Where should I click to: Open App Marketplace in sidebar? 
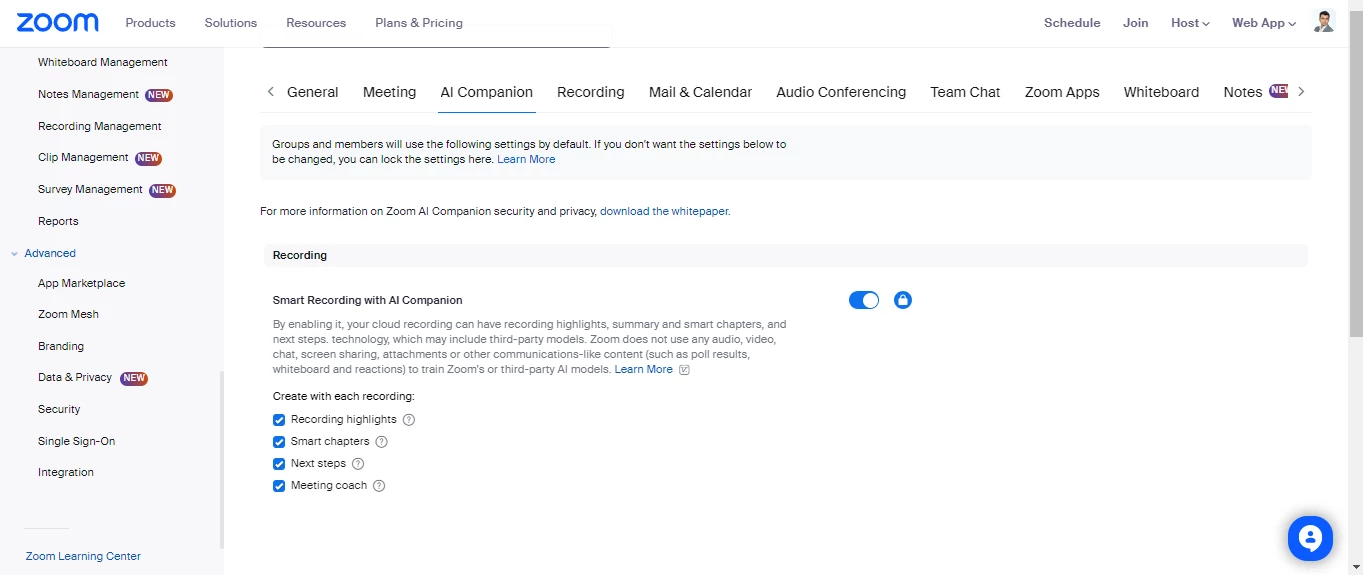82,283
